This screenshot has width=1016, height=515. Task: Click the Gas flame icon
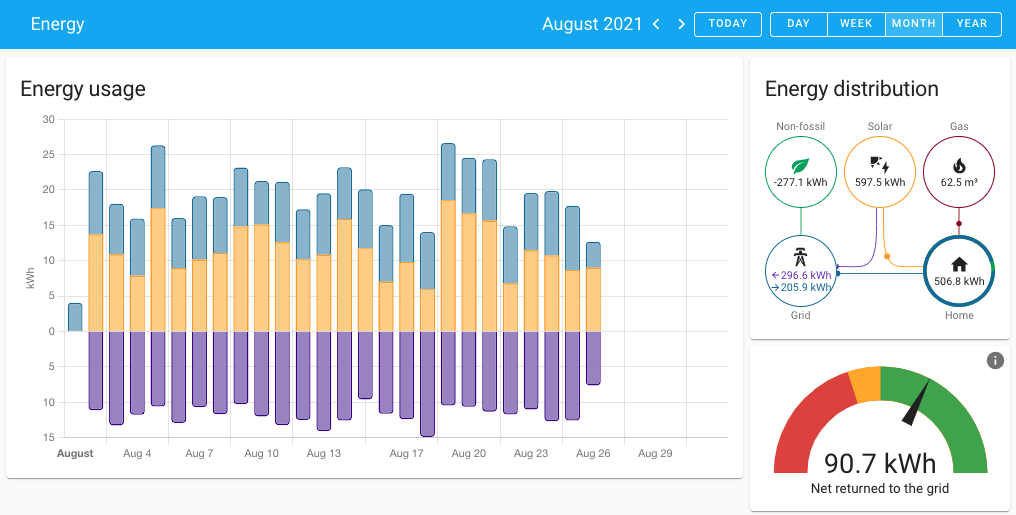coord(958,165)
